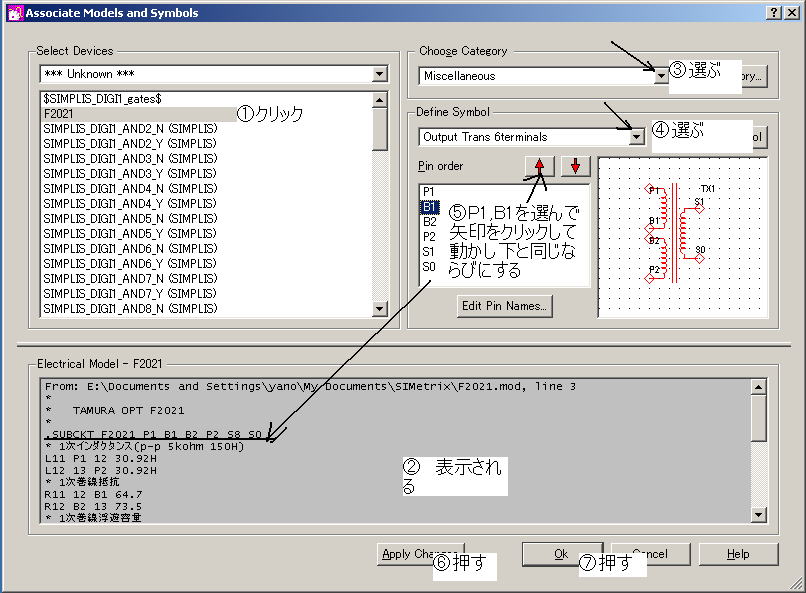The image size is (806, 593).
Task: Click the 'R12 B2 13 73.5' model line
Action: tap(93, 506)
